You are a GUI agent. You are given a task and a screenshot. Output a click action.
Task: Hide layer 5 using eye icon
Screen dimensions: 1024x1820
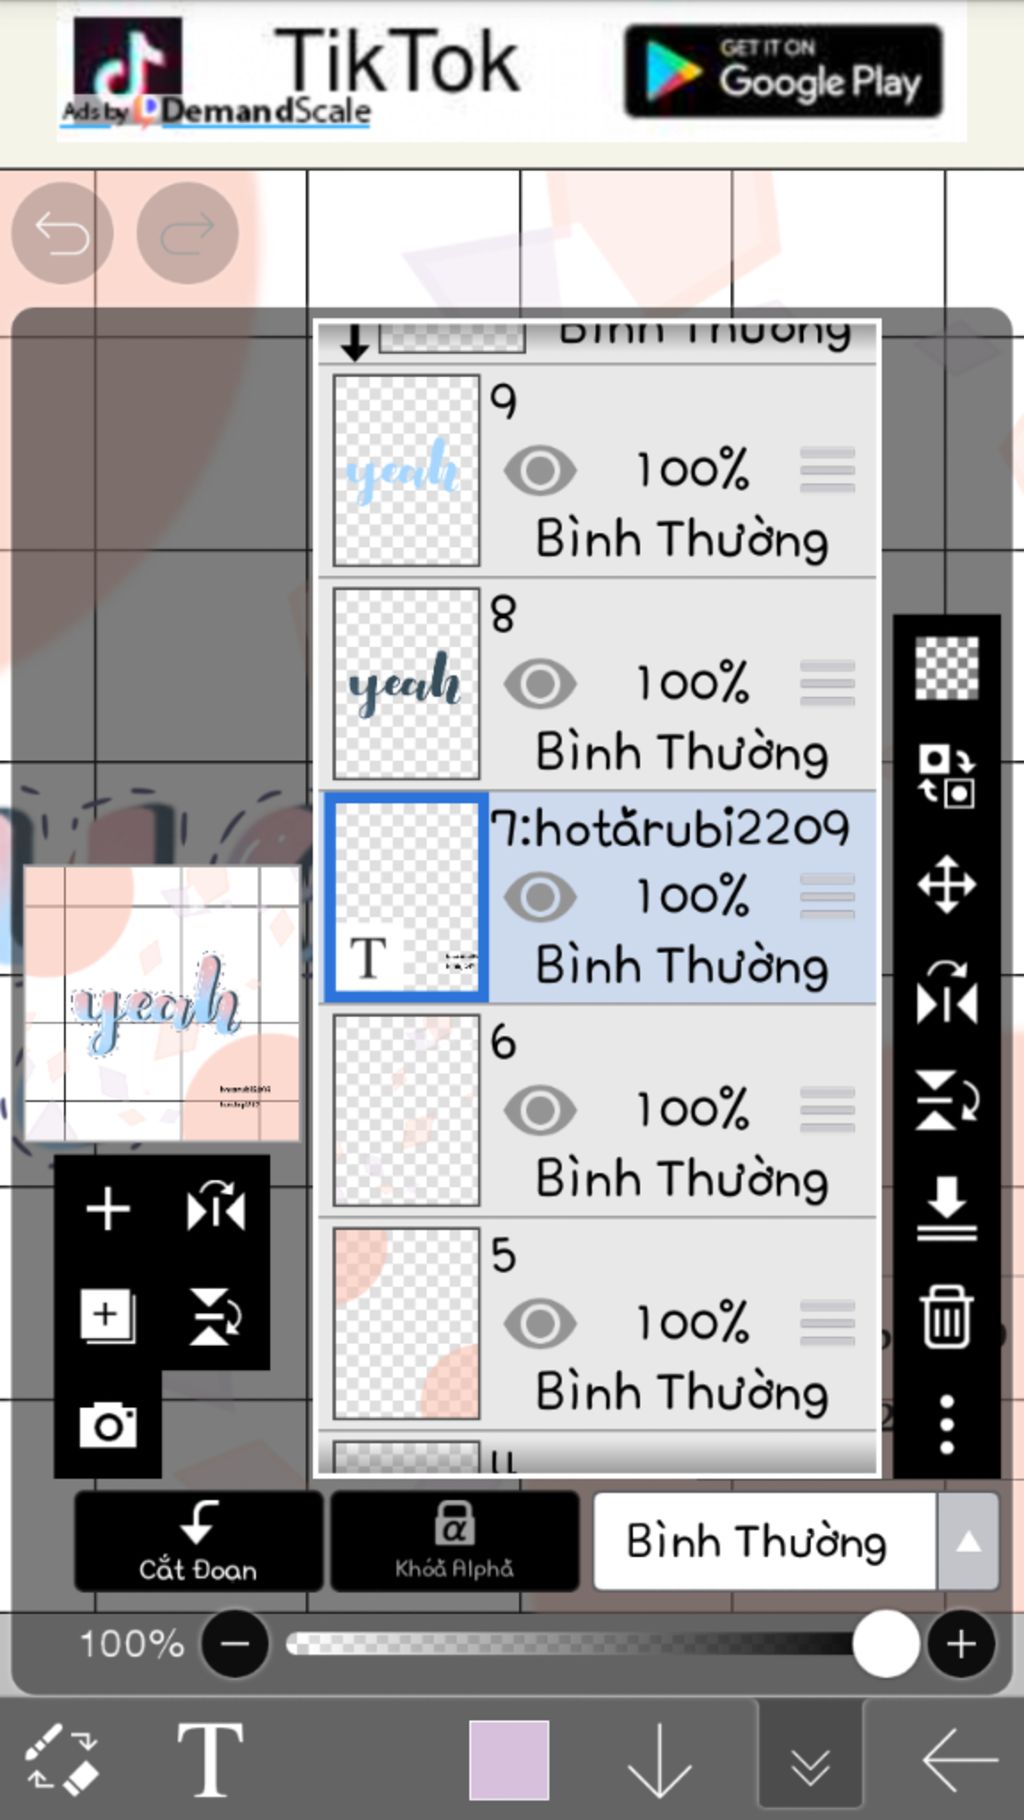540,1324
